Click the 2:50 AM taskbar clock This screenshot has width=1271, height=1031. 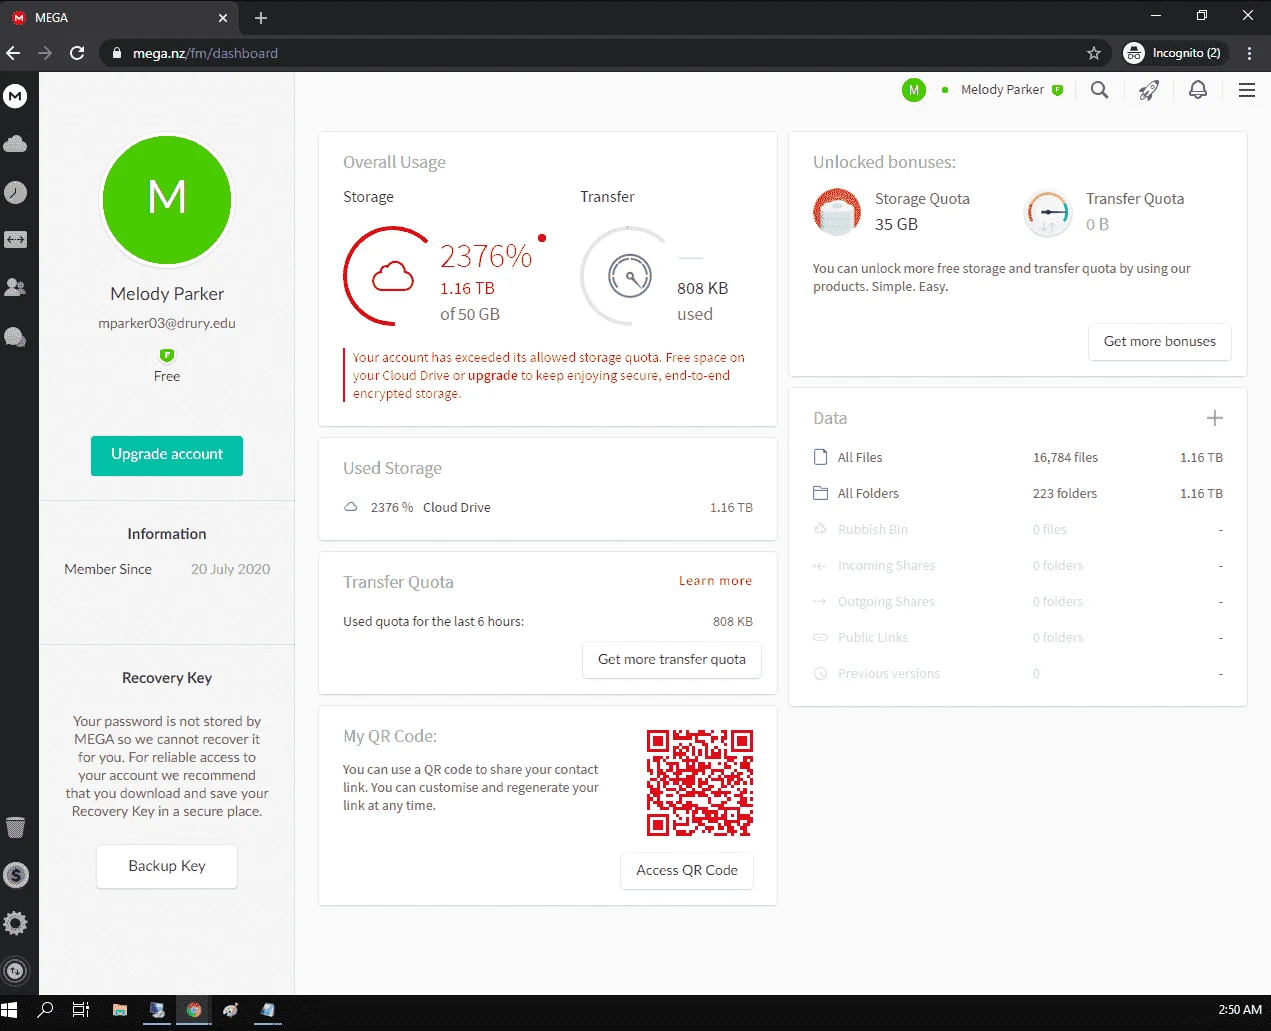coord(1240,1010)
